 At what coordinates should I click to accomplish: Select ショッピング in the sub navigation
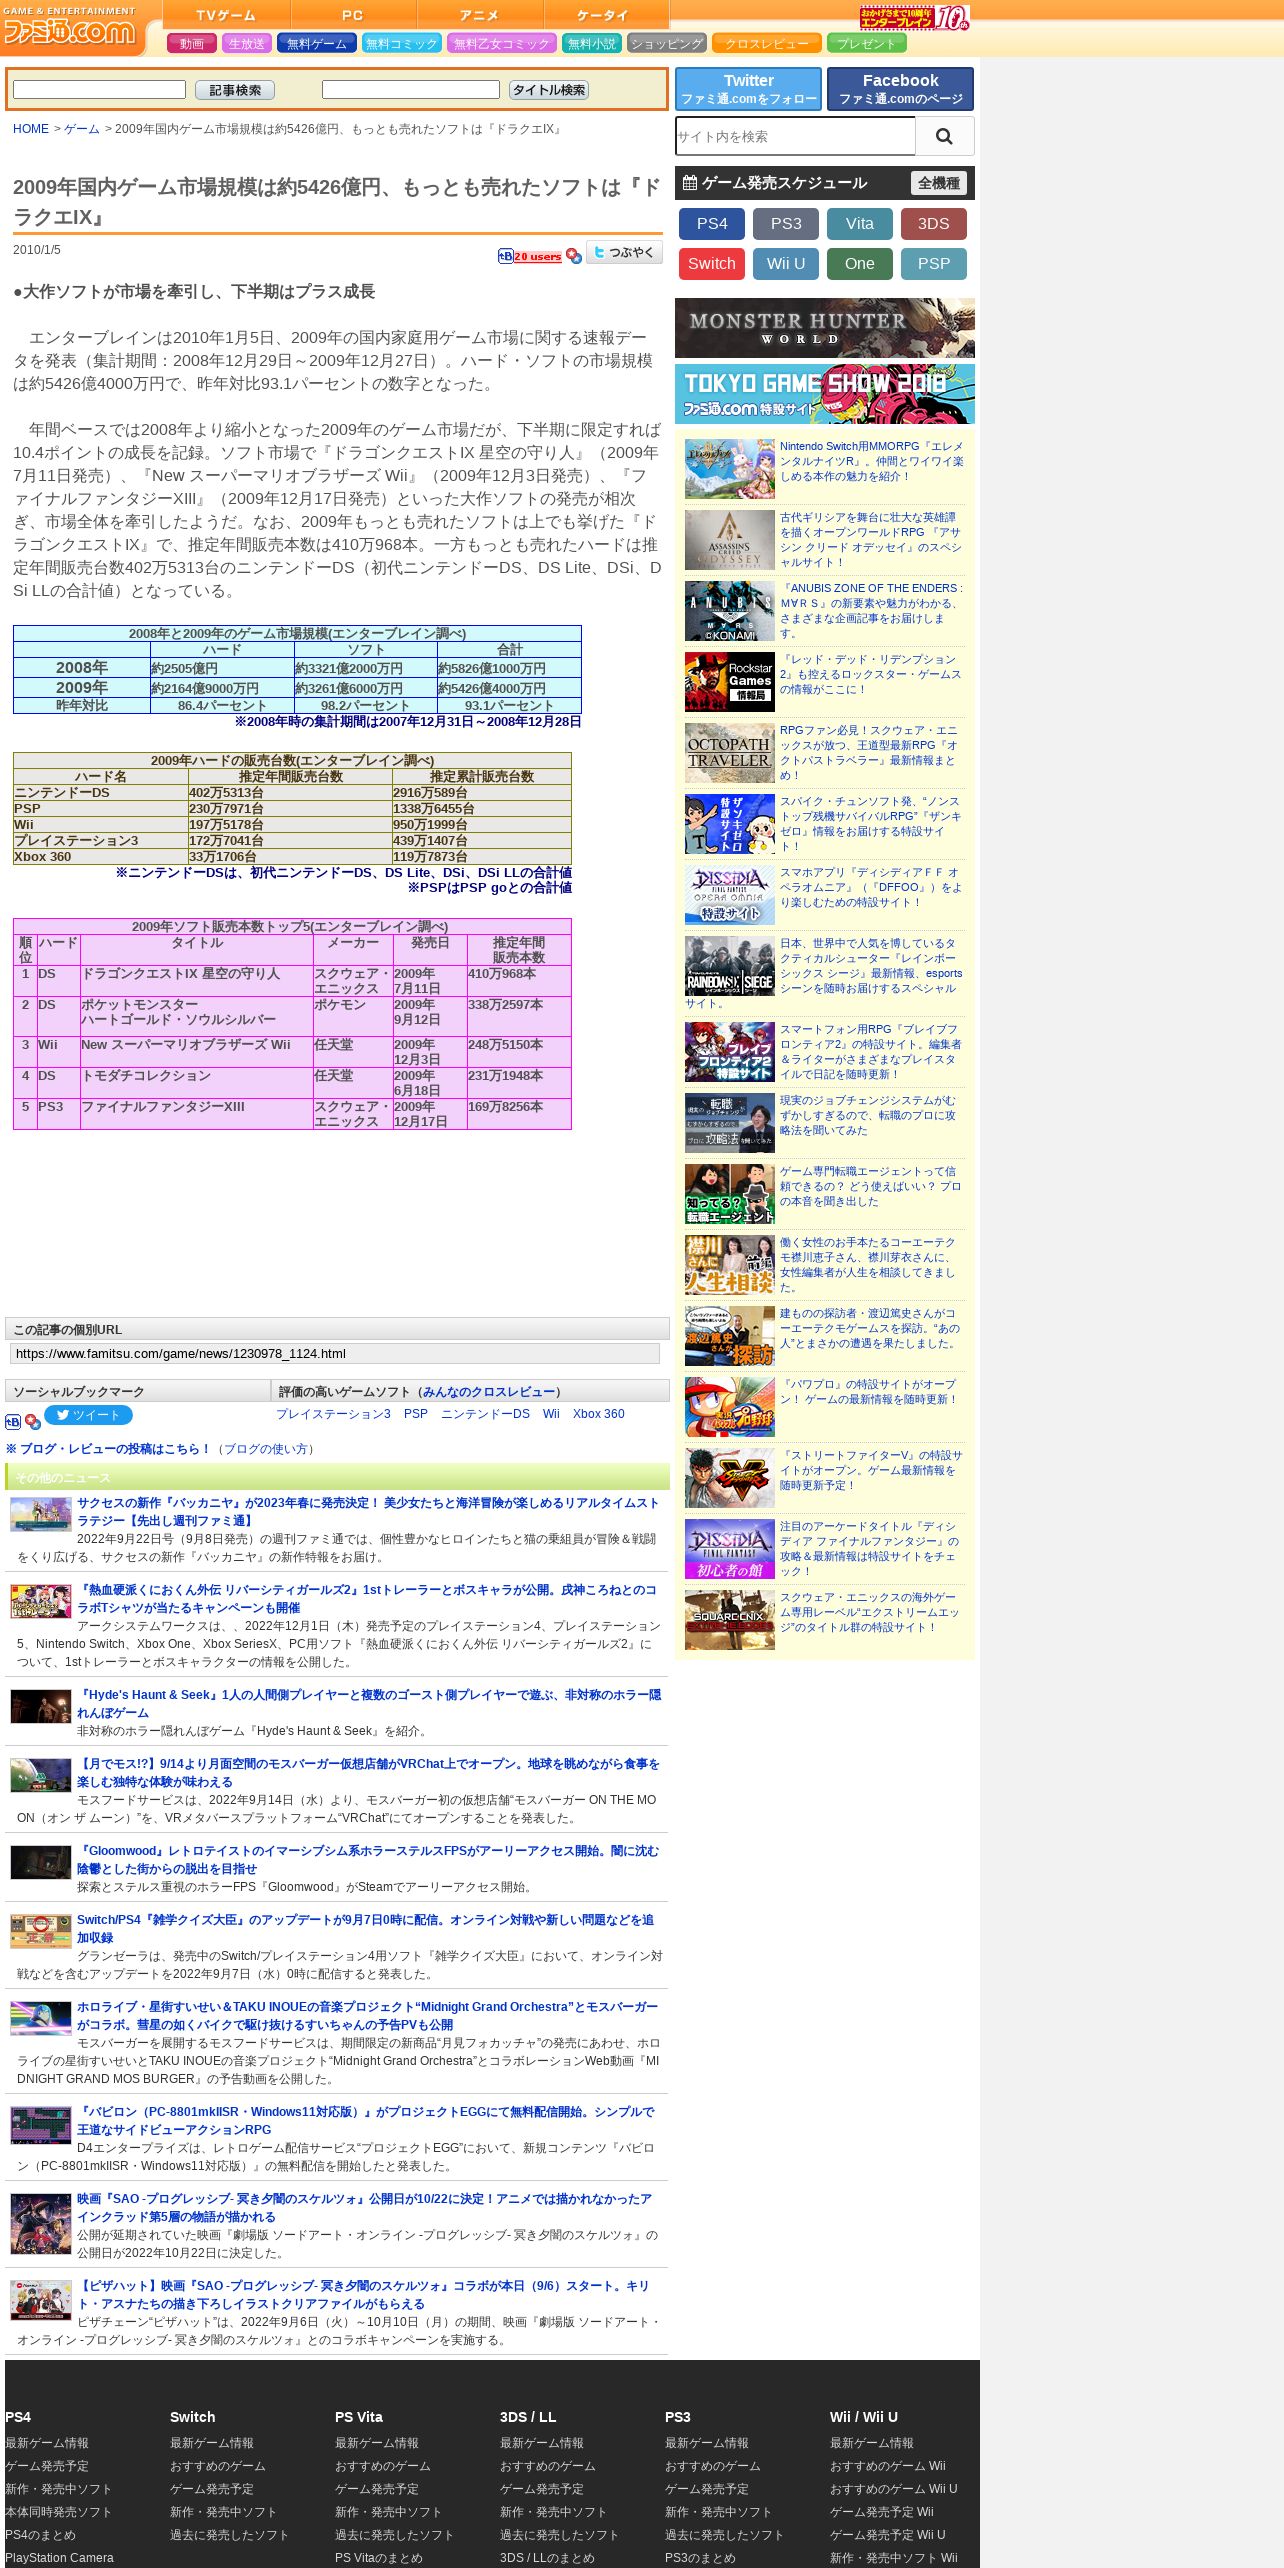pyautogui.click(x=667, y=43)
